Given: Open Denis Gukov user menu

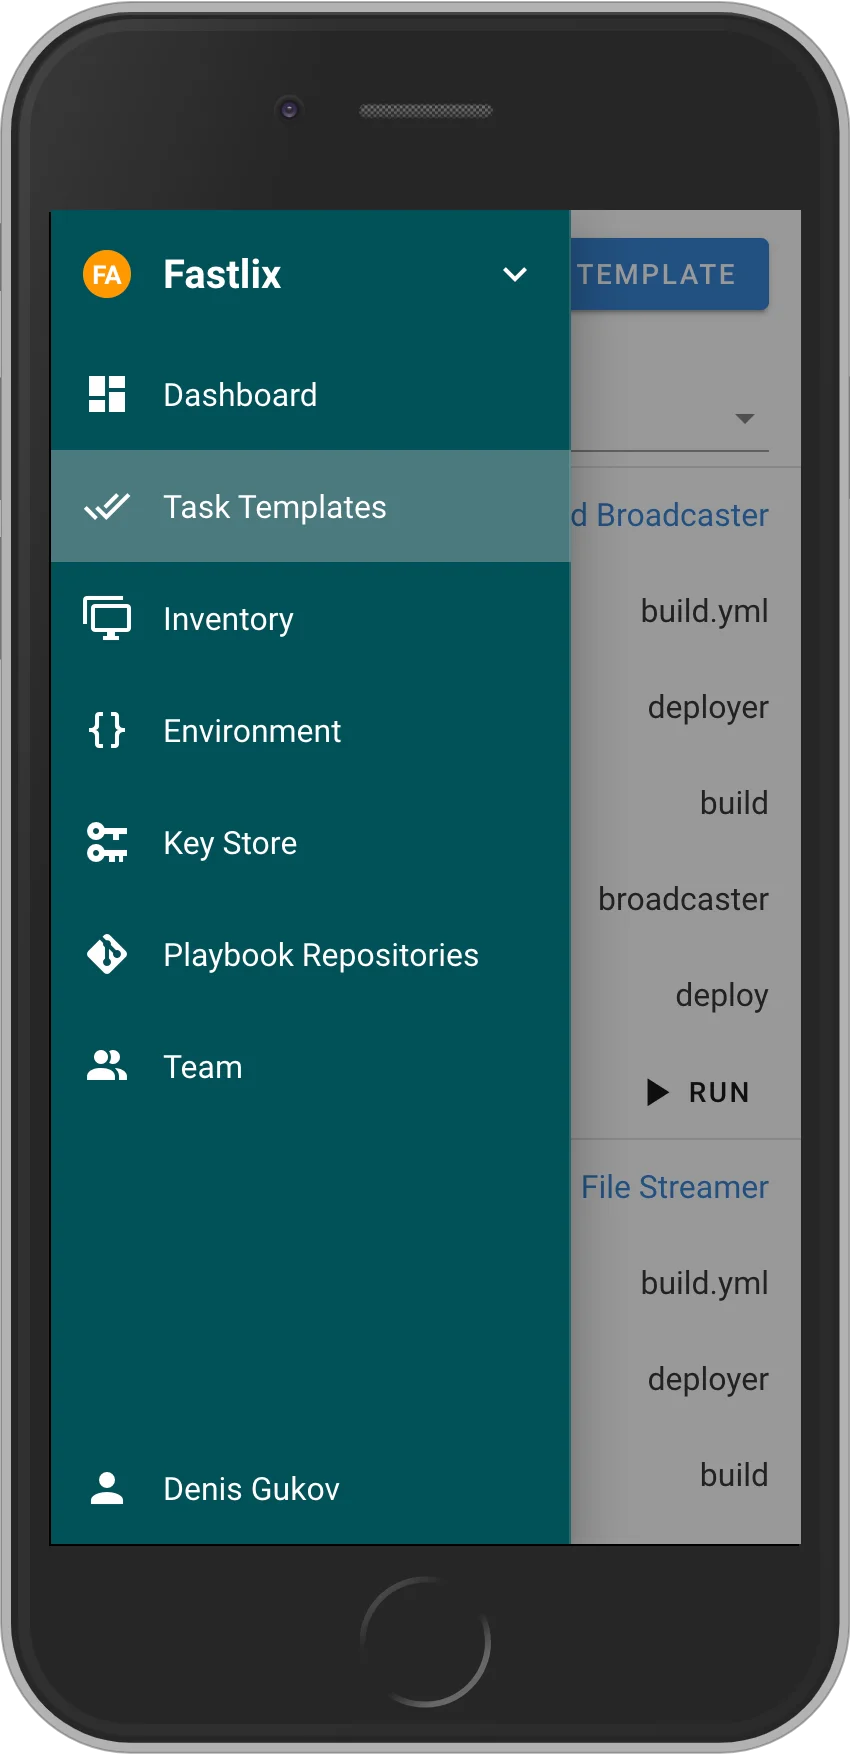Looking at the screenshot, I should pyautogui.click(x=310, y=1488).
